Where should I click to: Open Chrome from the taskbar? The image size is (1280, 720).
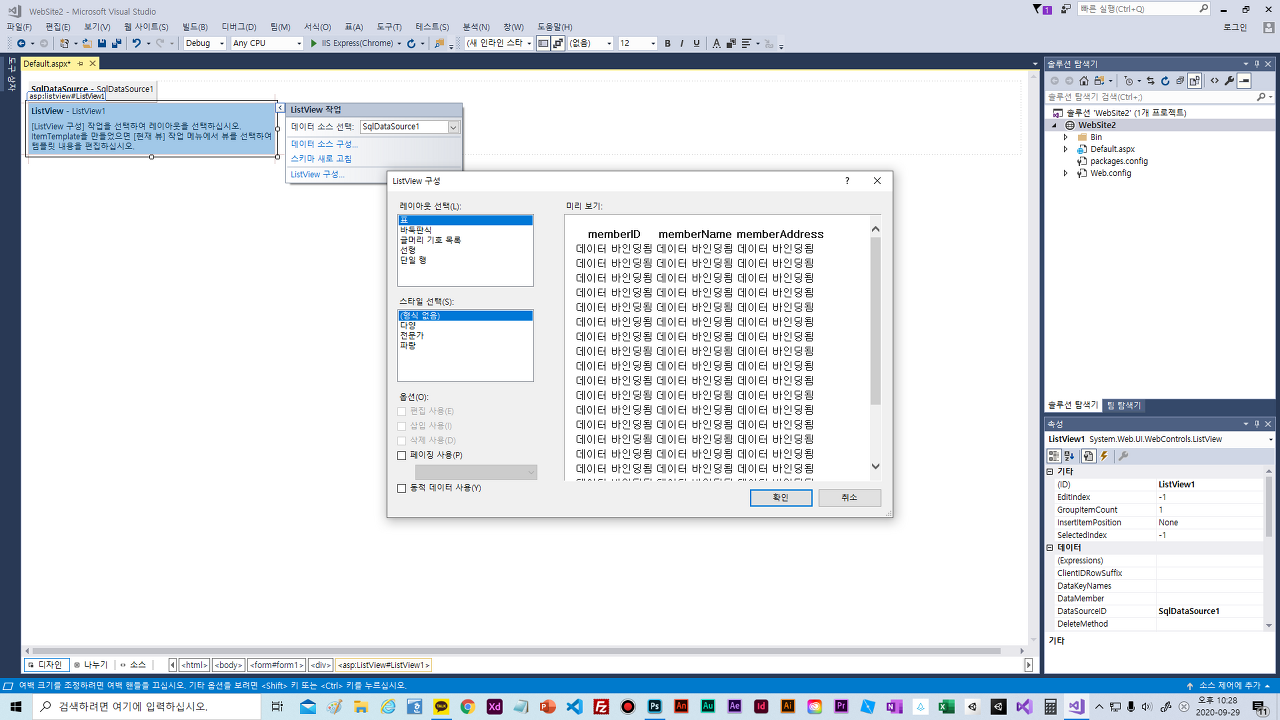click(467, 706)
